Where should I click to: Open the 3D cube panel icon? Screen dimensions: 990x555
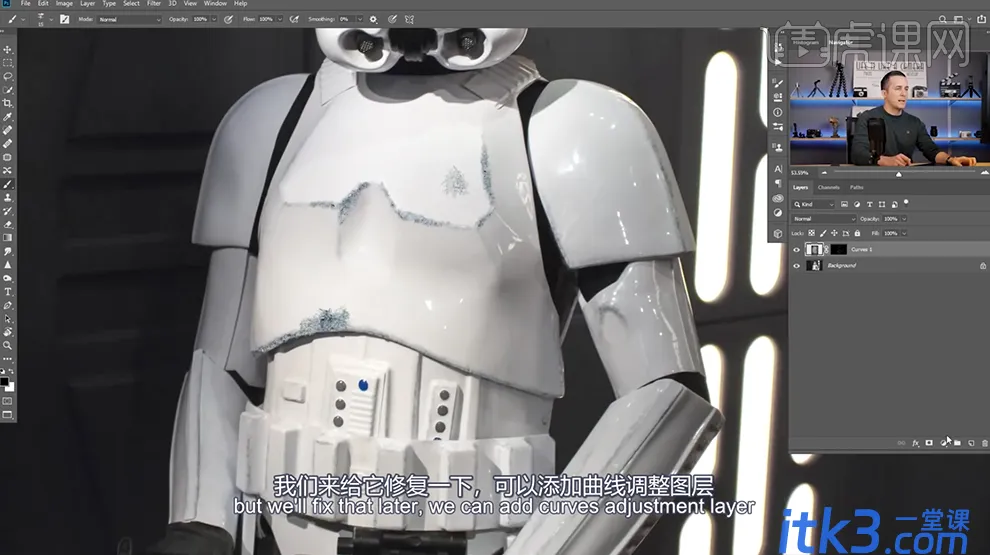pyautogui.click(x=778, y=234)
